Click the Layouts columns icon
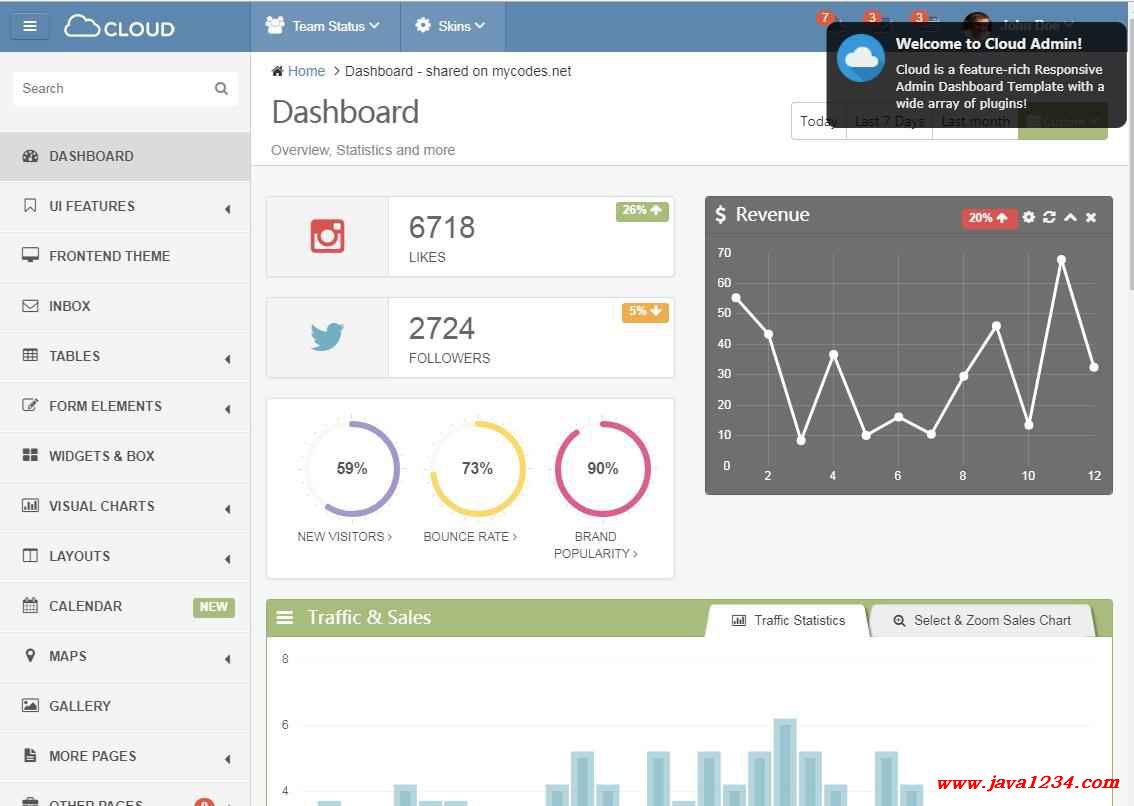The width and height of the screenshot is (1134, 806). [30, 555]
